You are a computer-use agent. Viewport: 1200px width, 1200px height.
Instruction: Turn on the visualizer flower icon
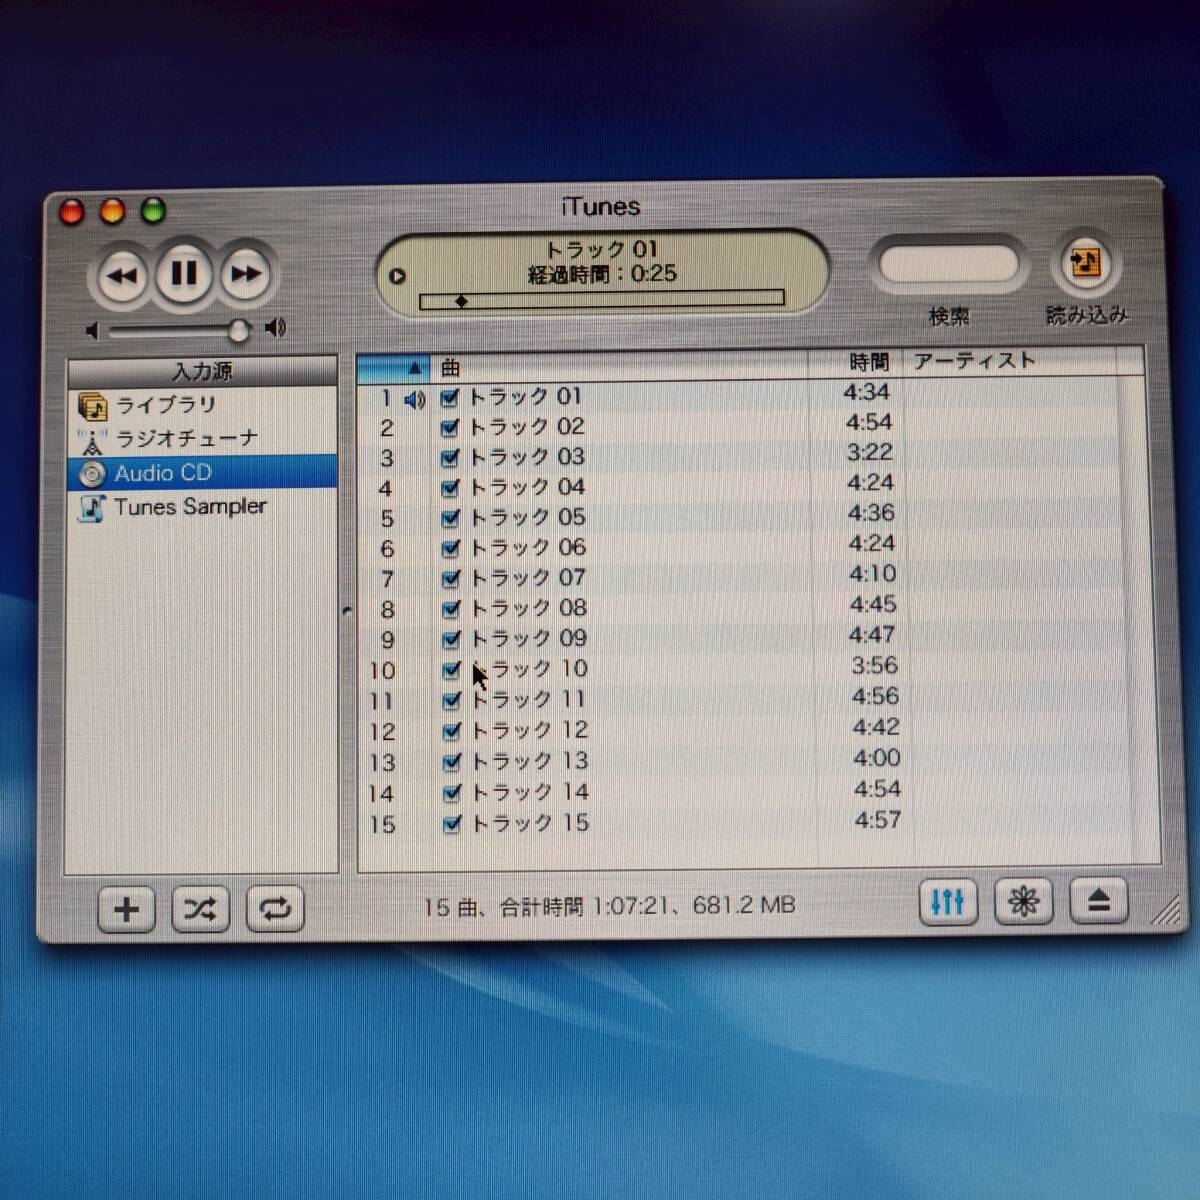[x=1023, y=902]
